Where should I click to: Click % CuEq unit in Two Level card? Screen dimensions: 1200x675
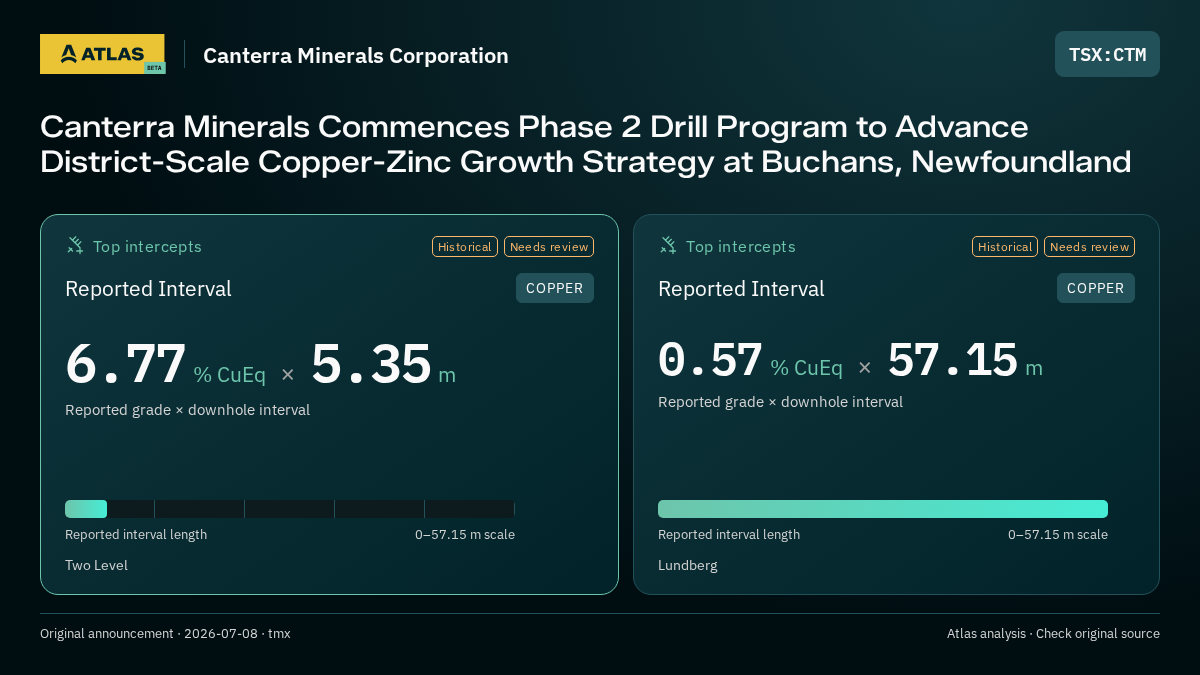pos(229,375)
